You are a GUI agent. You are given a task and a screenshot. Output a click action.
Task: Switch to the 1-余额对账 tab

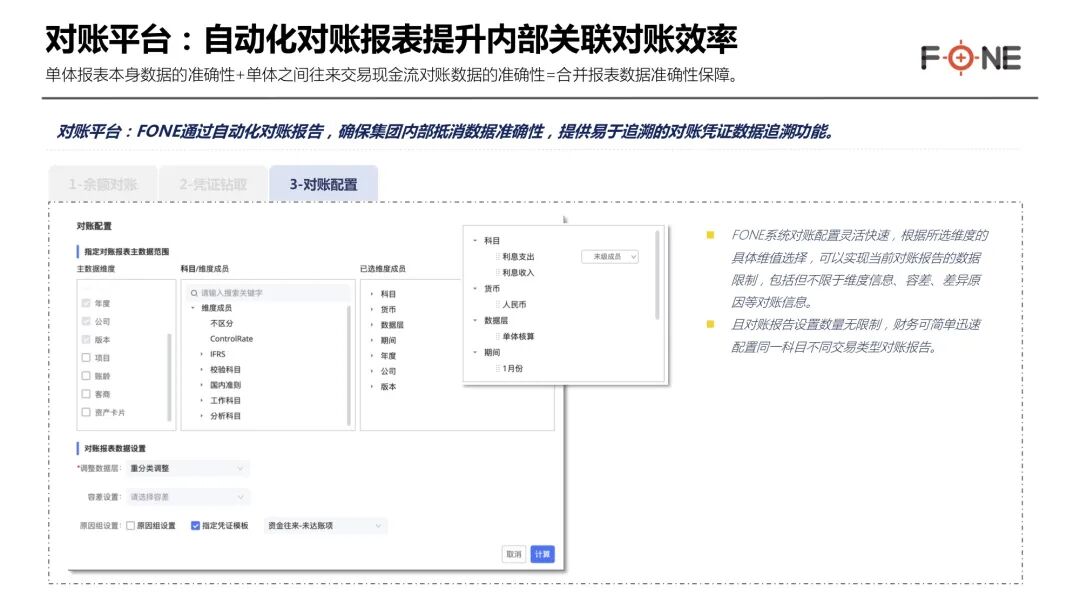point(103,182)
